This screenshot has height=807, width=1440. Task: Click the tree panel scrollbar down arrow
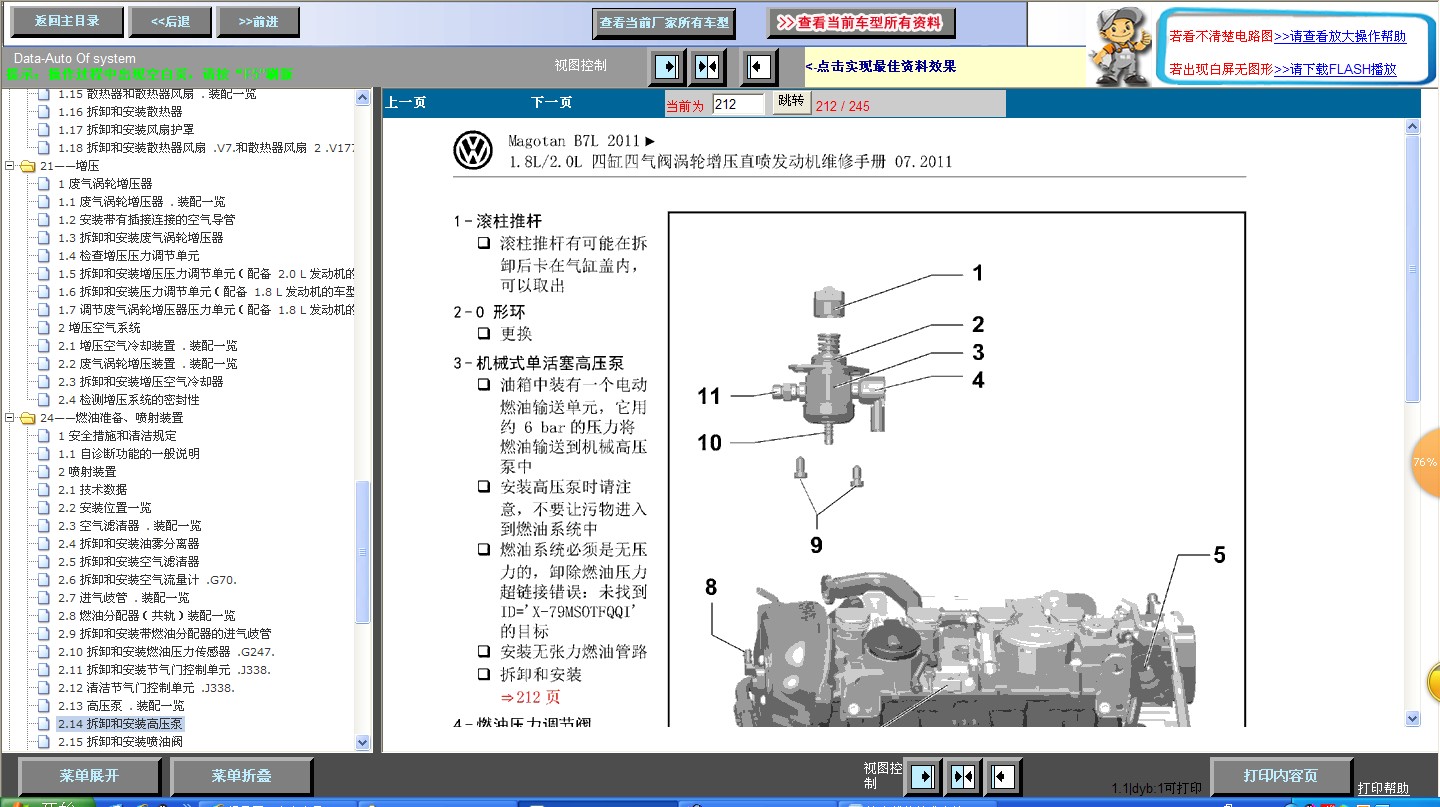pos(363,742)
